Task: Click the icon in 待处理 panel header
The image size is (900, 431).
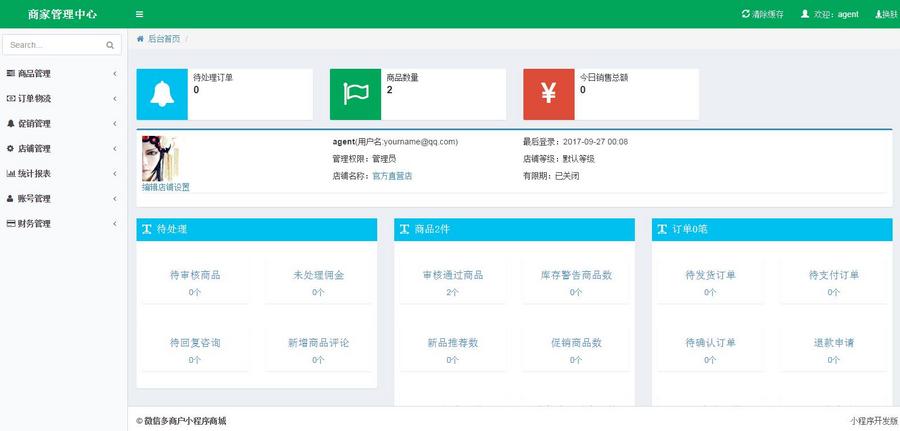Action: [147, 230]
